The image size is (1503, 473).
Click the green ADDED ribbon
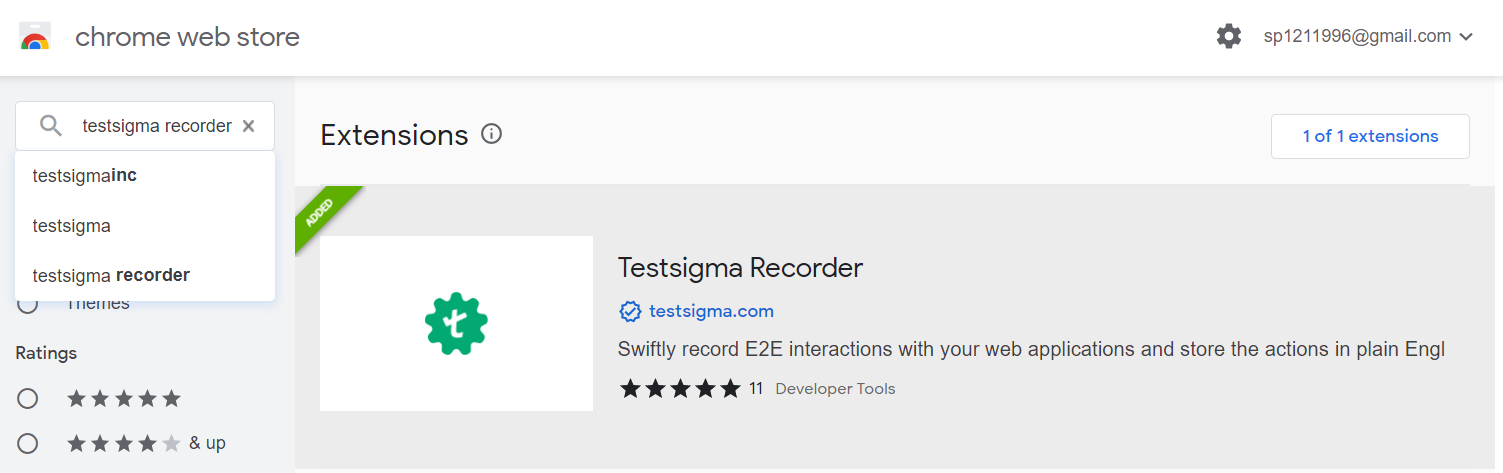point(322,214)
